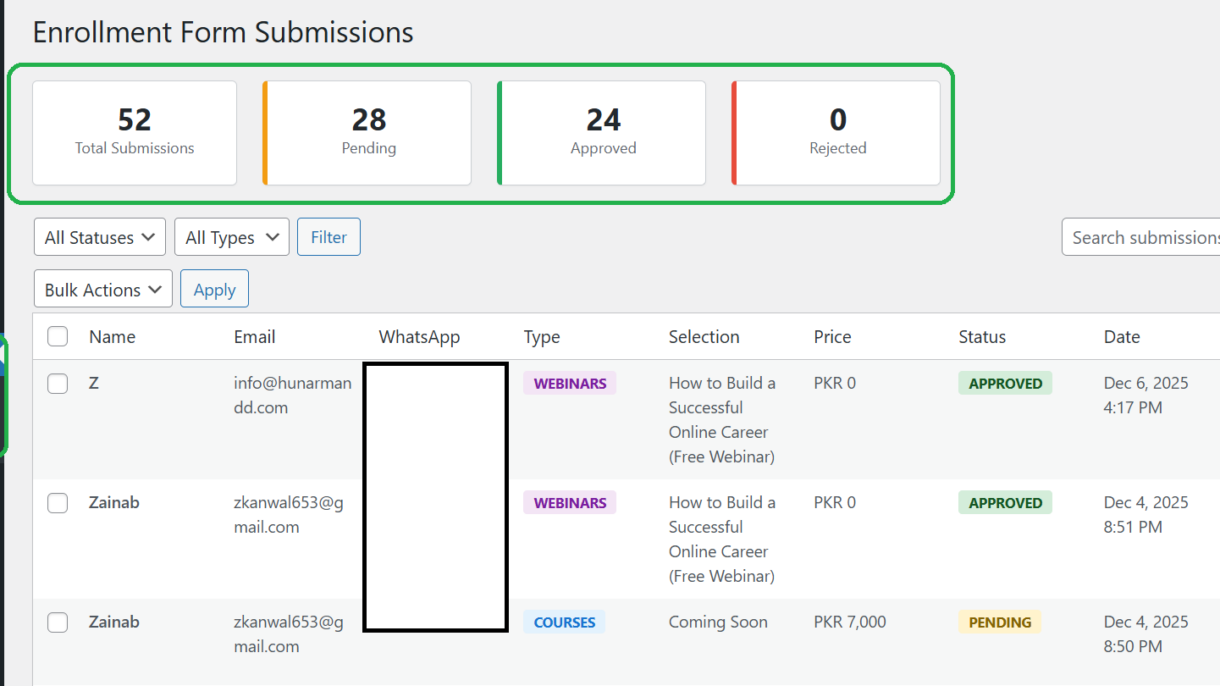Click the Pending count card
Screen dimensions: 1220x686
click(x=368, y=133)
